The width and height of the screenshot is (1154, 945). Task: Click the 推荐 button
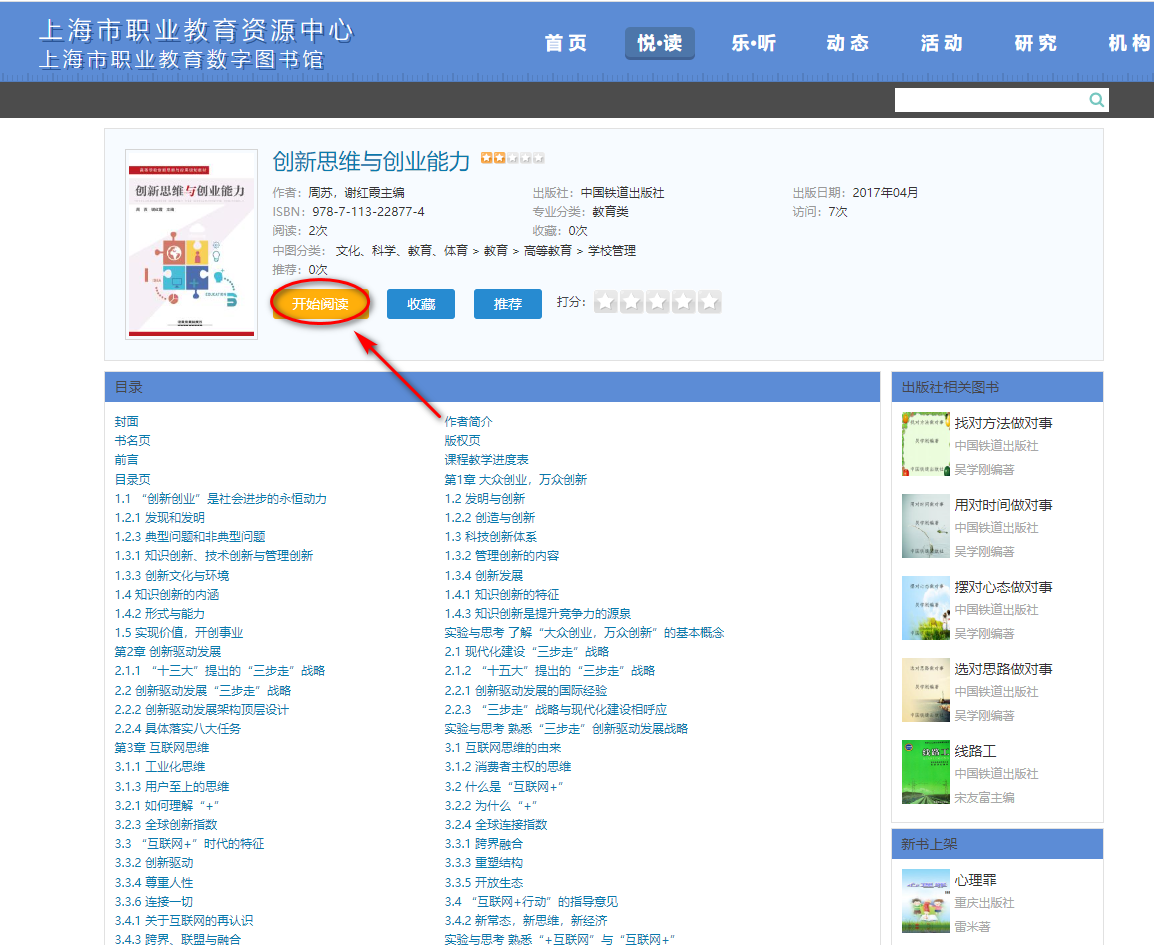point(508,304)
